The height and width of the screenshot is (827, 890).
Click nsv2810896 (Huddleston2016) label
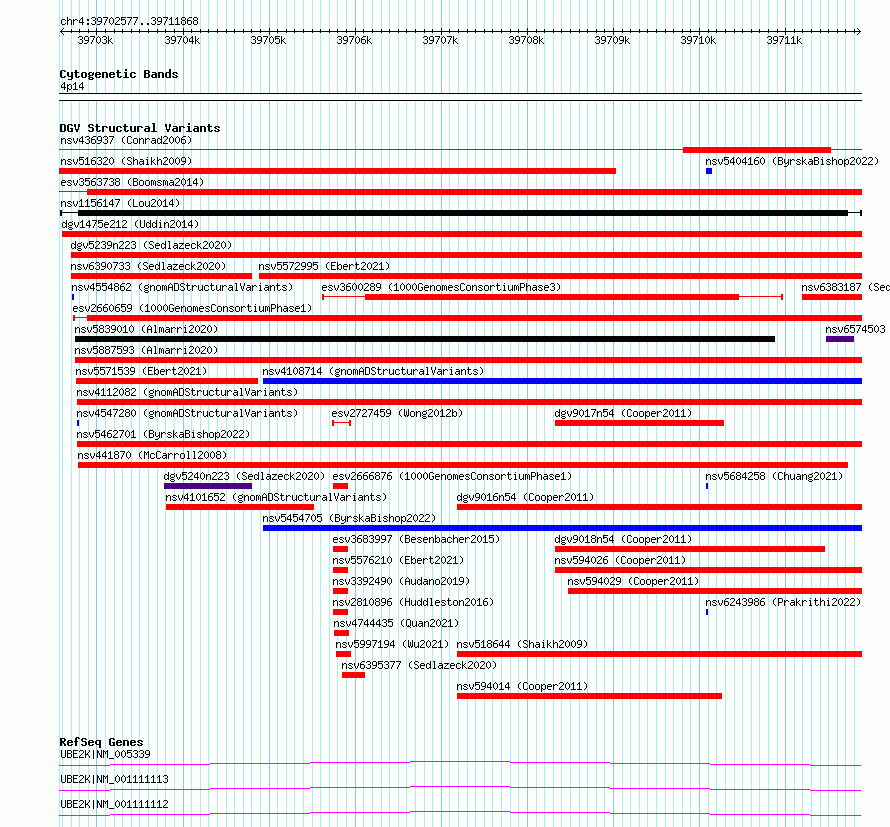point(413,602)
